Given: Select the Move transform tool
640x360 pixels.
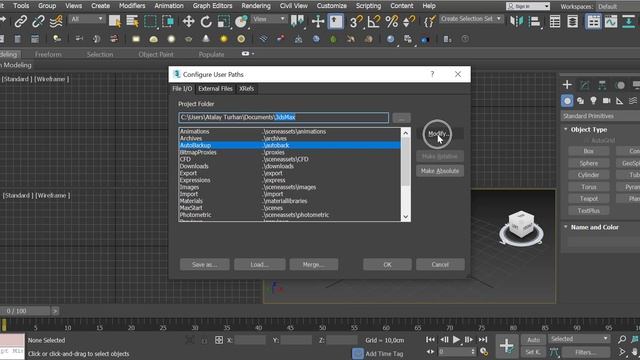Looking at the screenshot, I should [188, 21].
